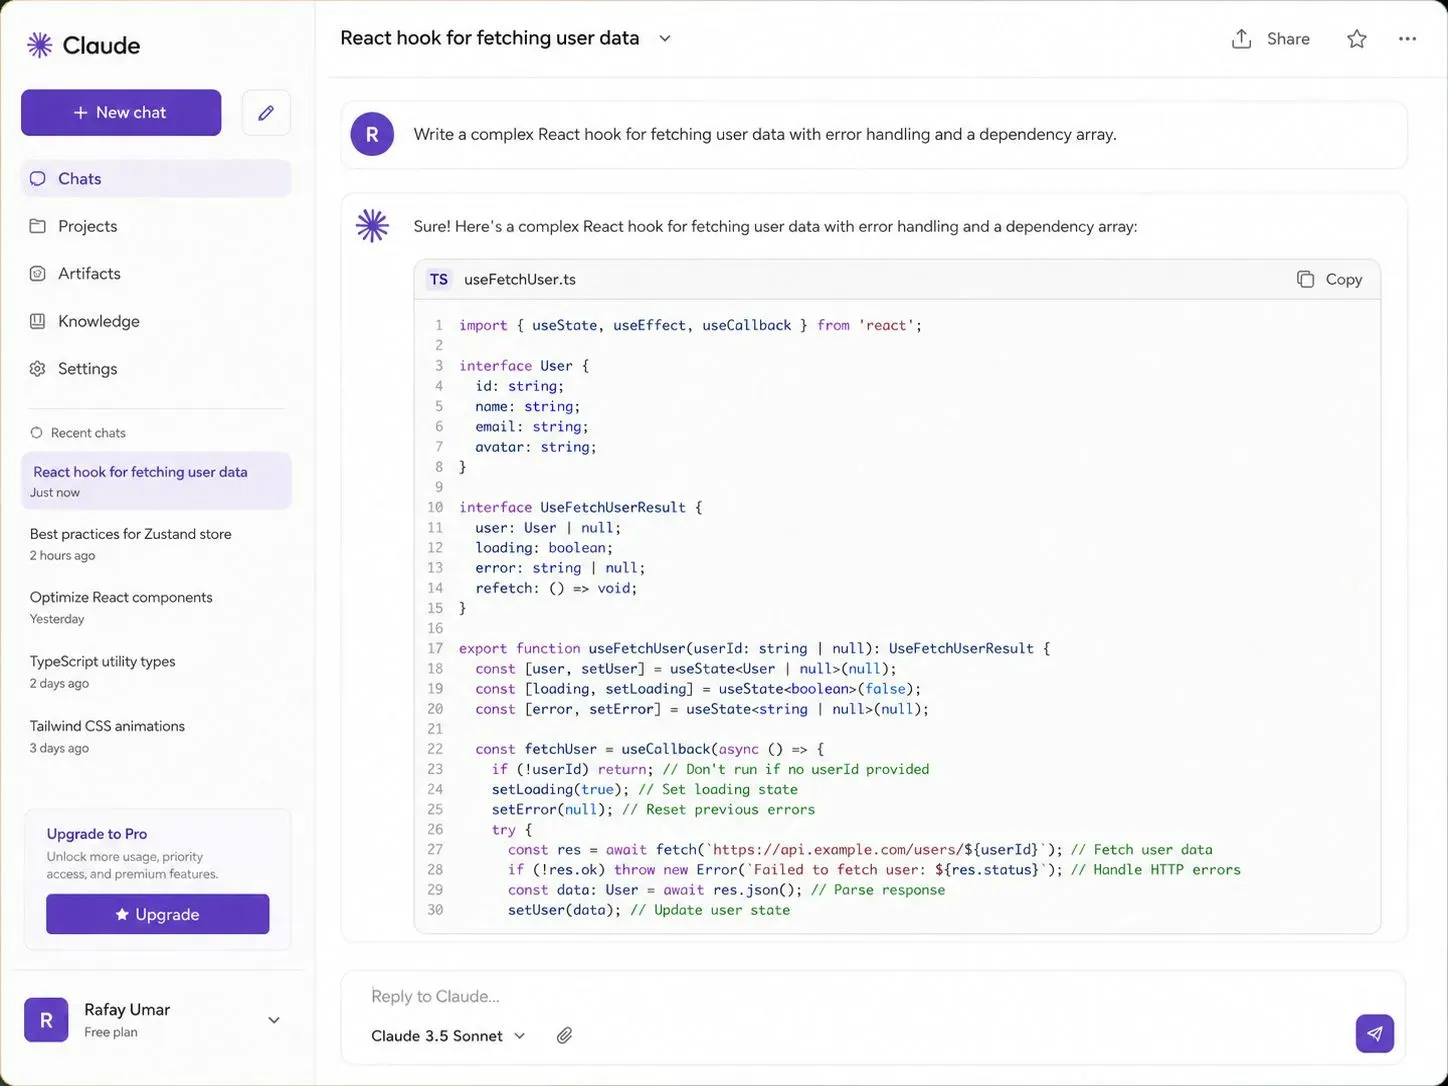The width and height of the screenshot is (1448, 1086).
Task: Click the Share label in header
Action: (1288, 39)
